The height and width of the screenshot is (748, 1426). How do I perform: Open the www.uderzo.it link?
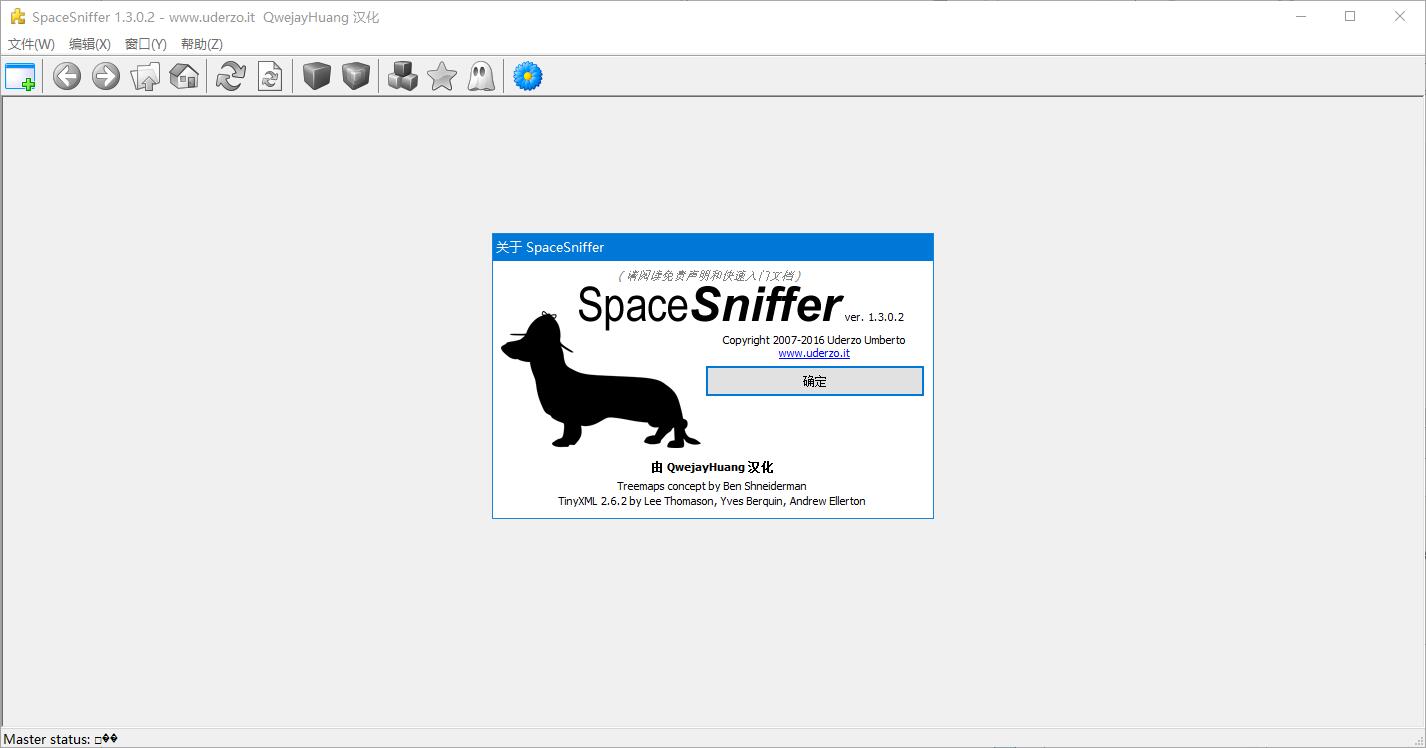coord(814,353)
